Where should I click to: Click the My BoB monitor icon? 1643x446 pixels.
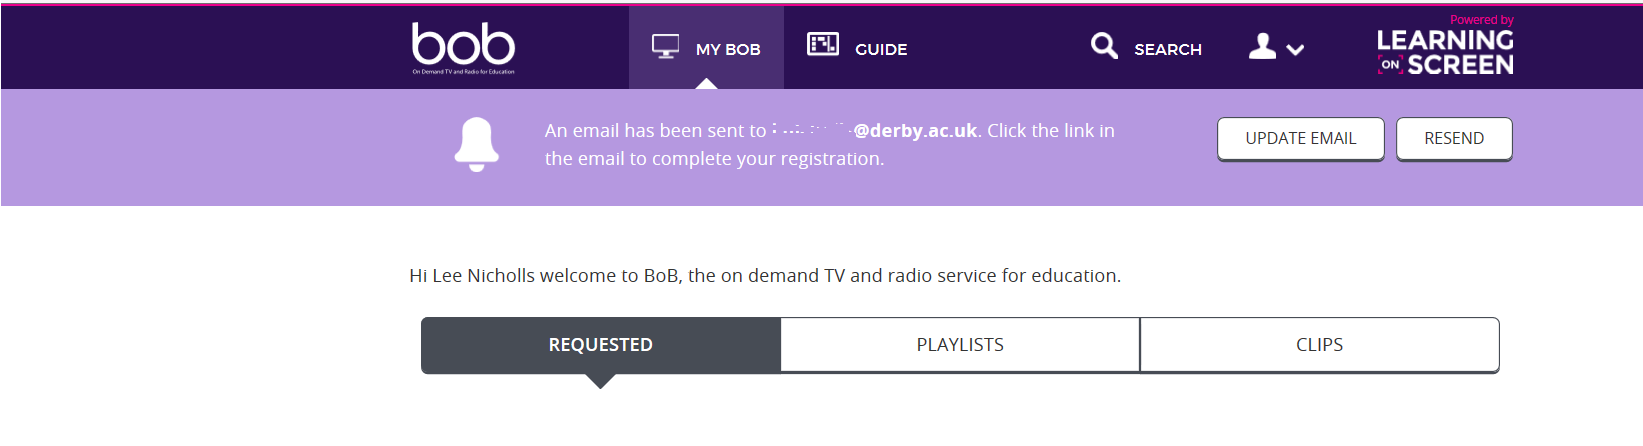pyautogui.click(x=665, y=47)
